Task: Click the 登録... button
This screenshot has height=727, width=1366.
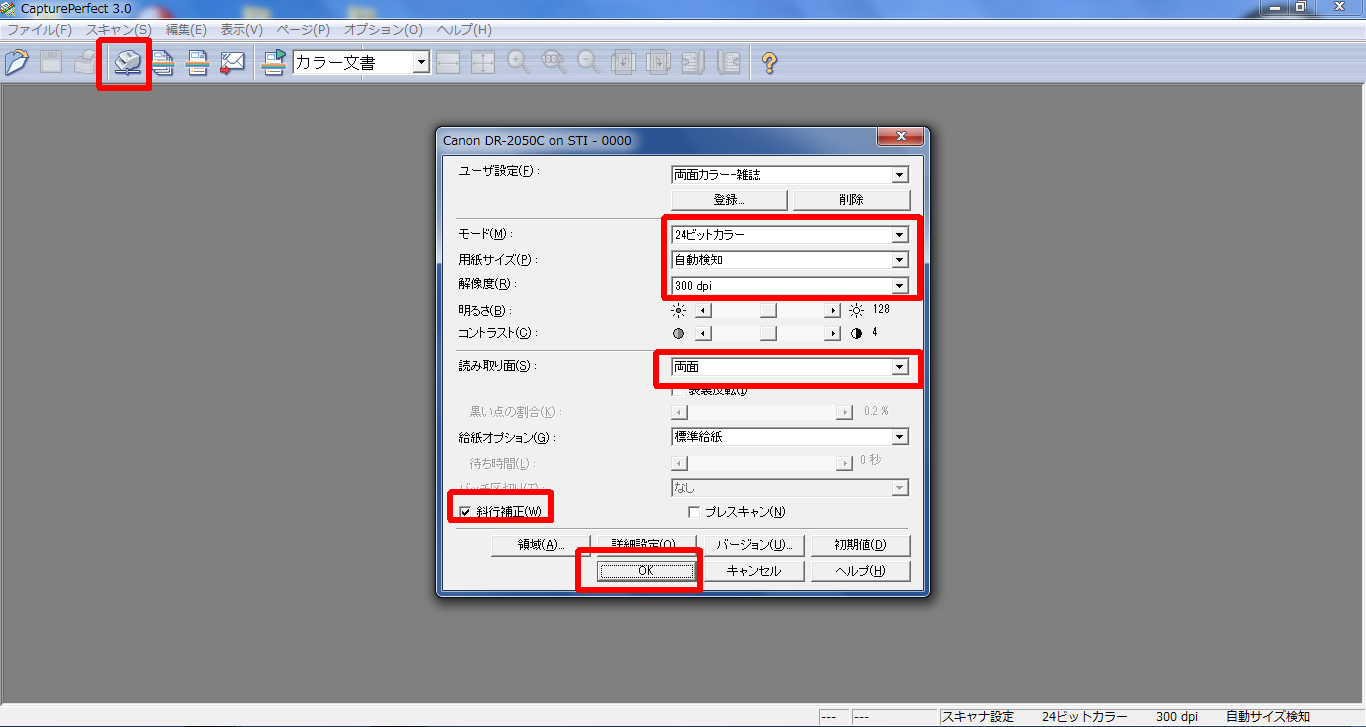Action: click(729, 200)
